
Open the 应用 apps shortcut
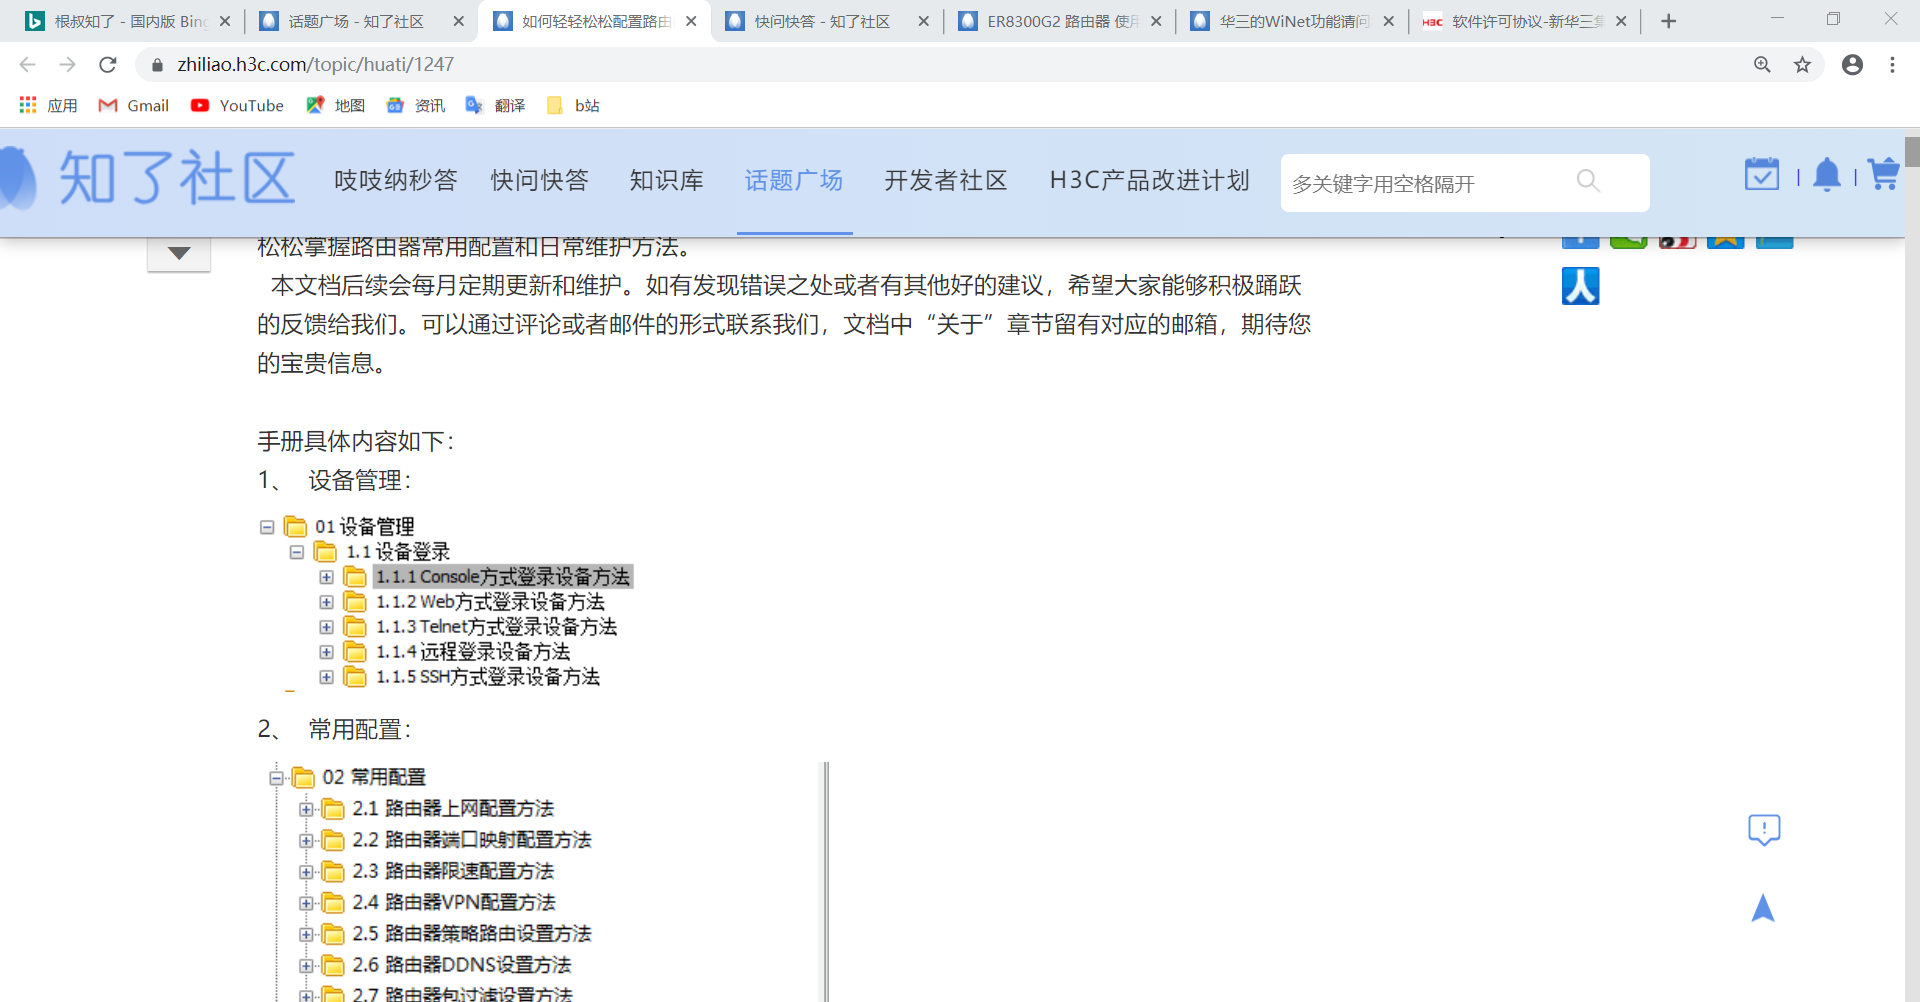(x=48, y=105)
